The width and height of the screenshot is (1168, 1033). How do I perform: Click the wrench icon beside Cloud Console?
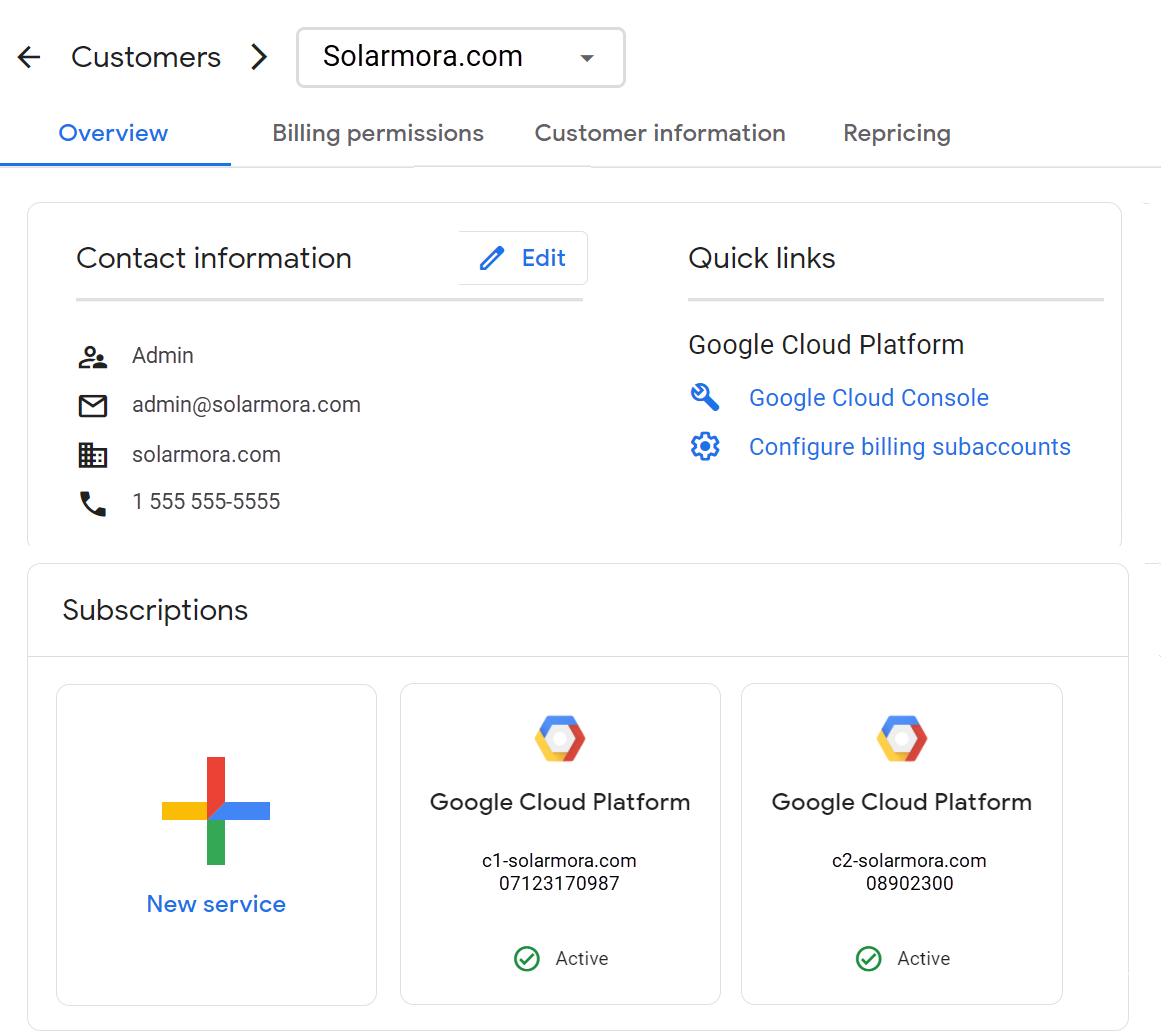coord(705,397)
